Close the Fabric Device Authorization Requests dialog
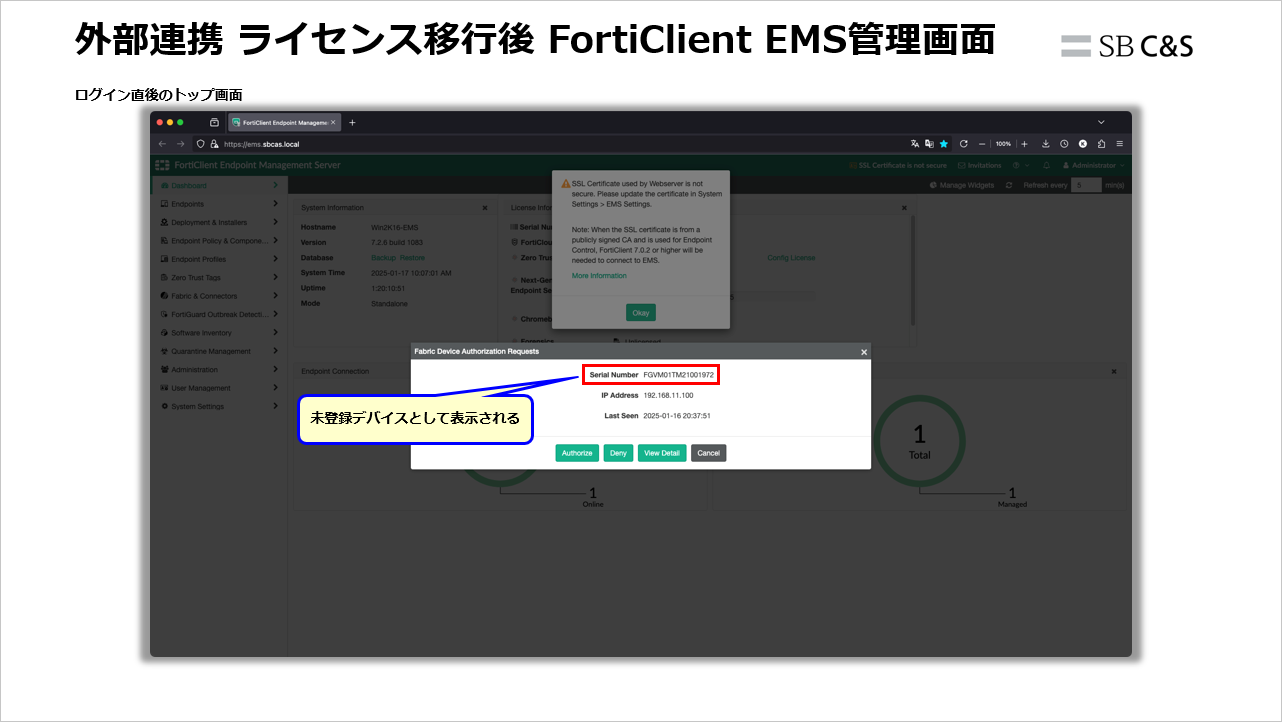1282x722 pixels. pyautogui.click(x=864, y=352)
